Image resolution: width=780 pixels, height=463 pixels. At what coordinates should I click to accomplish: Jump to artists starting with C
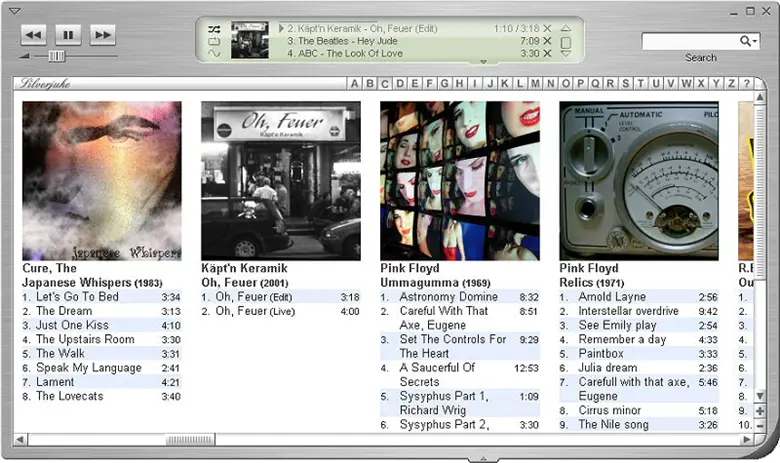(385, 83)
